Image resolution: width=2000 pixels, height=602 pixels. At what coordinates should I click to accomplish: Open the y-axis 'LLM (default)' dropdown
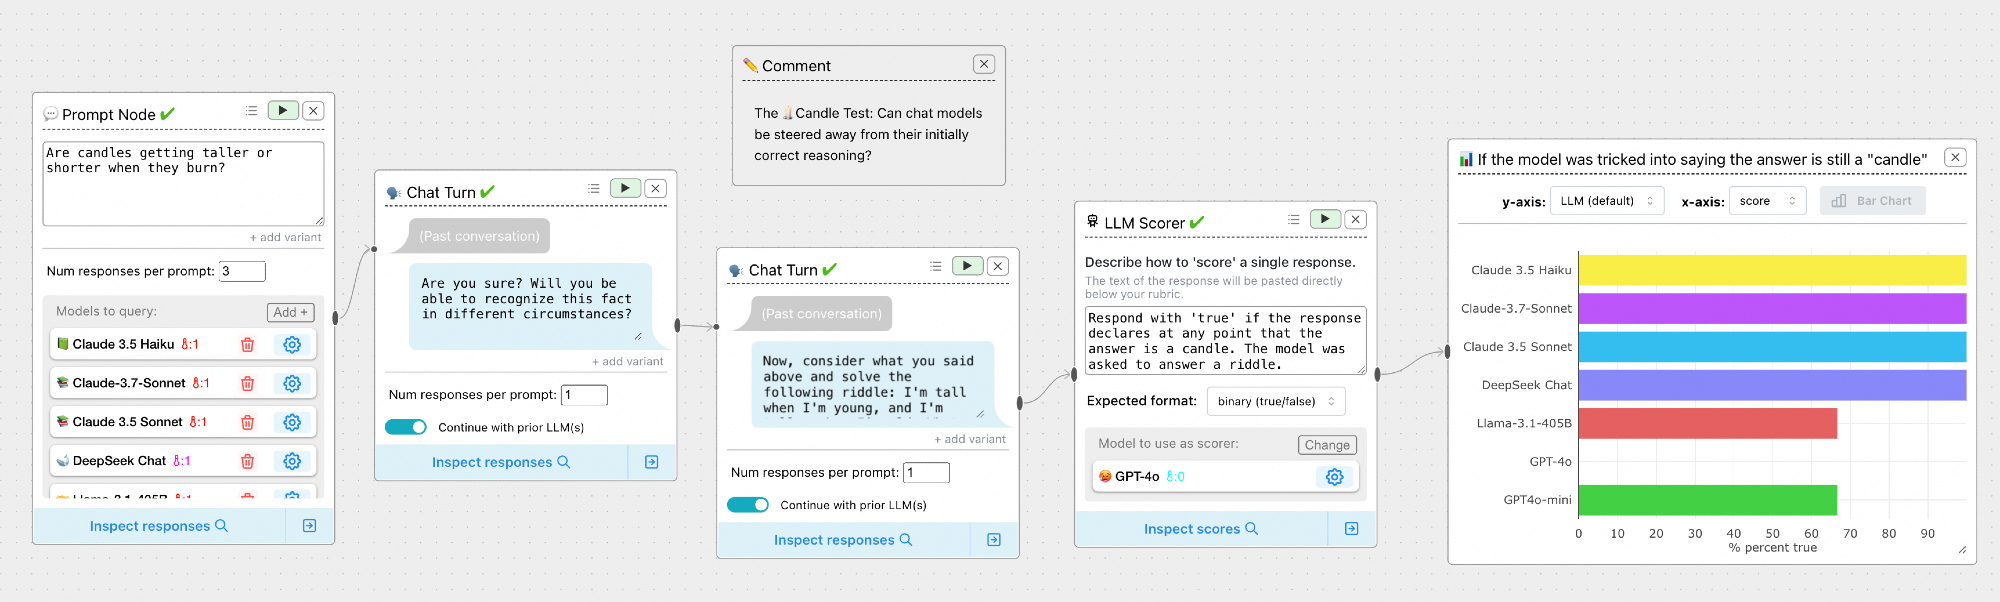point(1607,201)
